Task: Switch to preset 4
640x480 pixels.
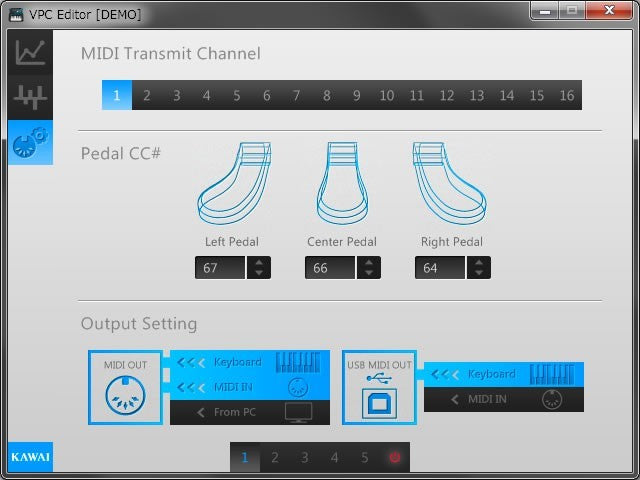Action: click(335, 457)
